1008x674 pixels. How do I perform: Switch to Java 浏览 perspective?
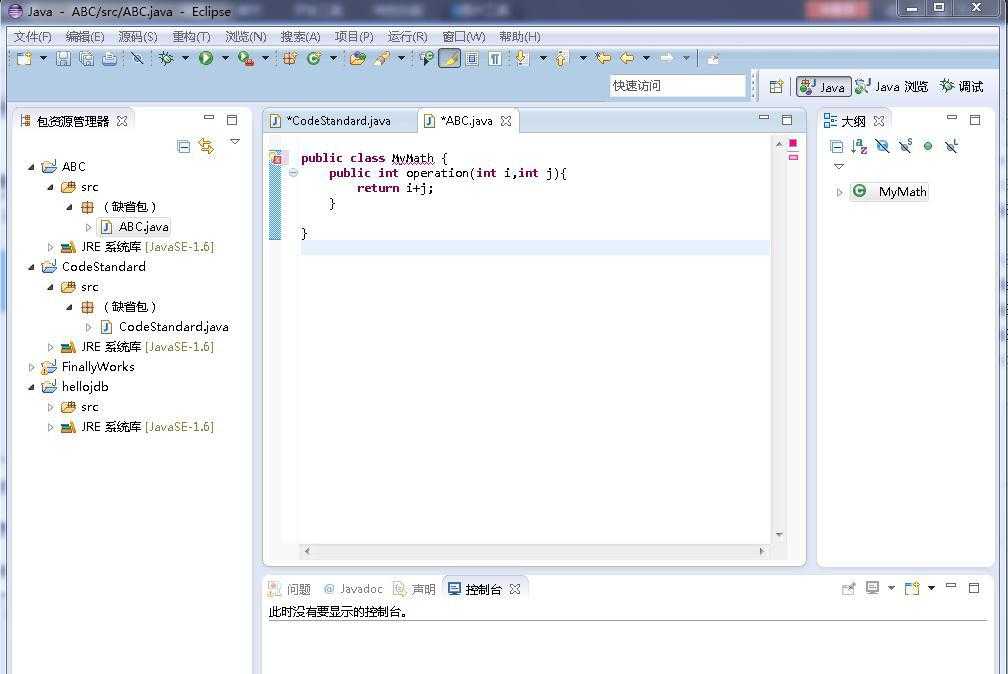[x=891, y=87]
